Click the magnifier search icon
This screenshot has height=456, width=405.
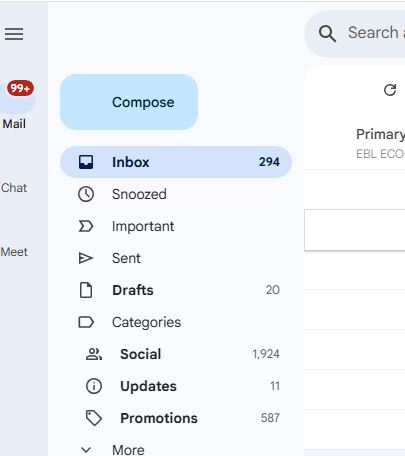click(327, 33)
